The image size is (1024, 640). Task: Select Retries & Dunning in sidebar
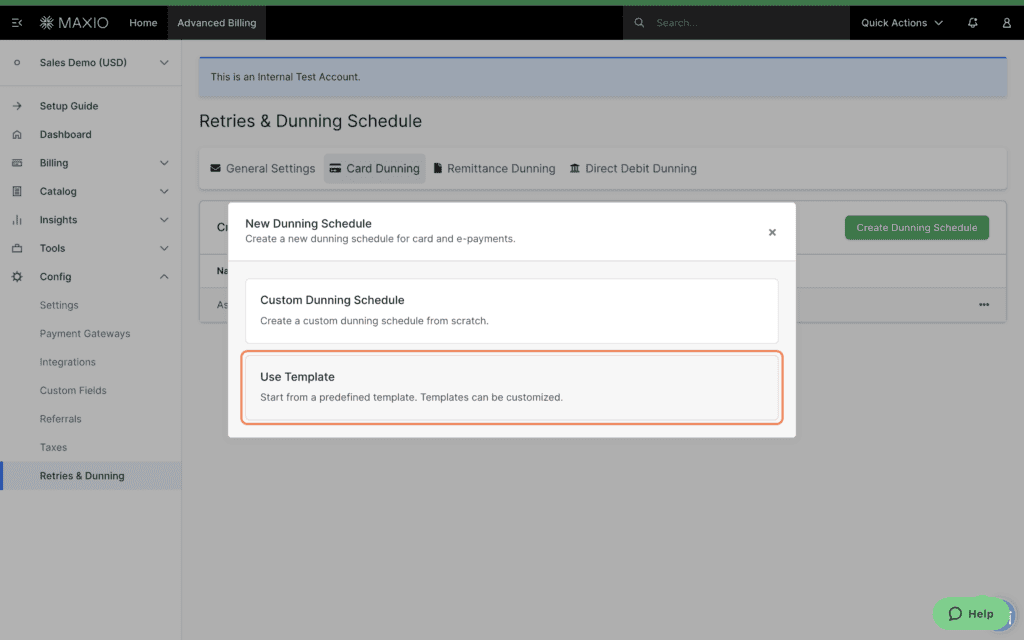(x=91, y=476)
